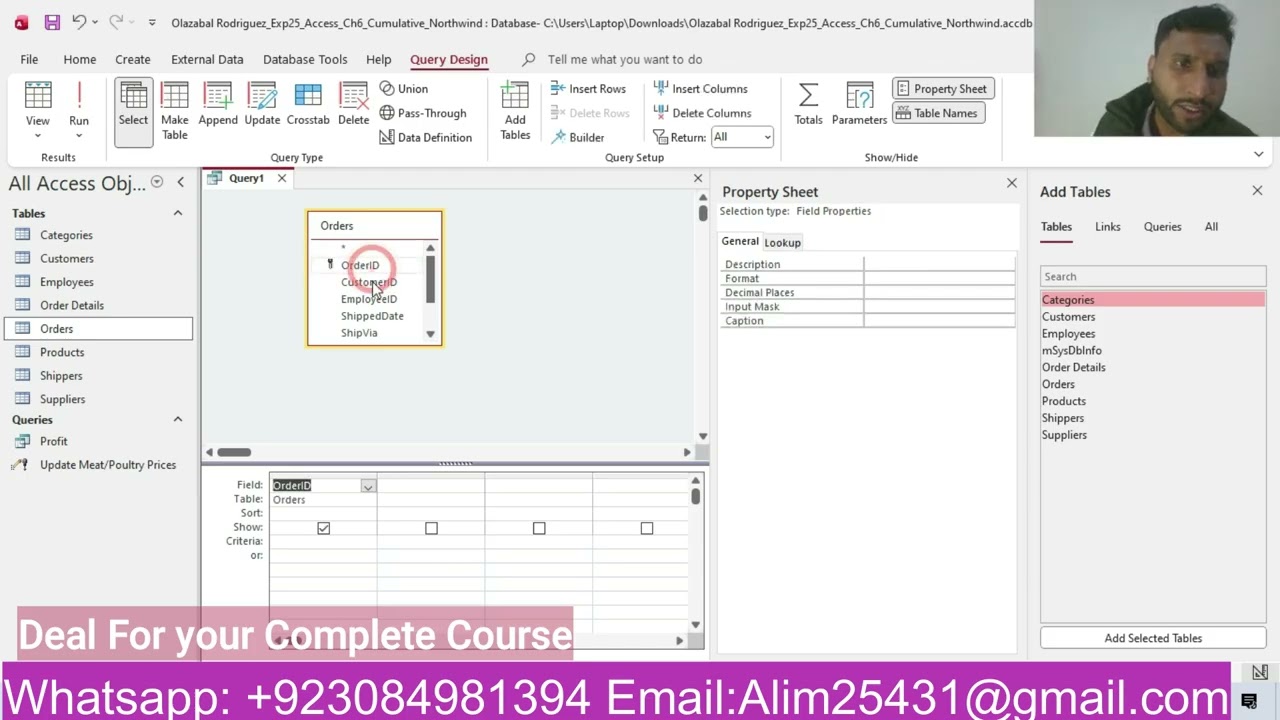Open the Profit query in navigation pane
Viewport: 1280px width, 720px height.
click(54, 441)
